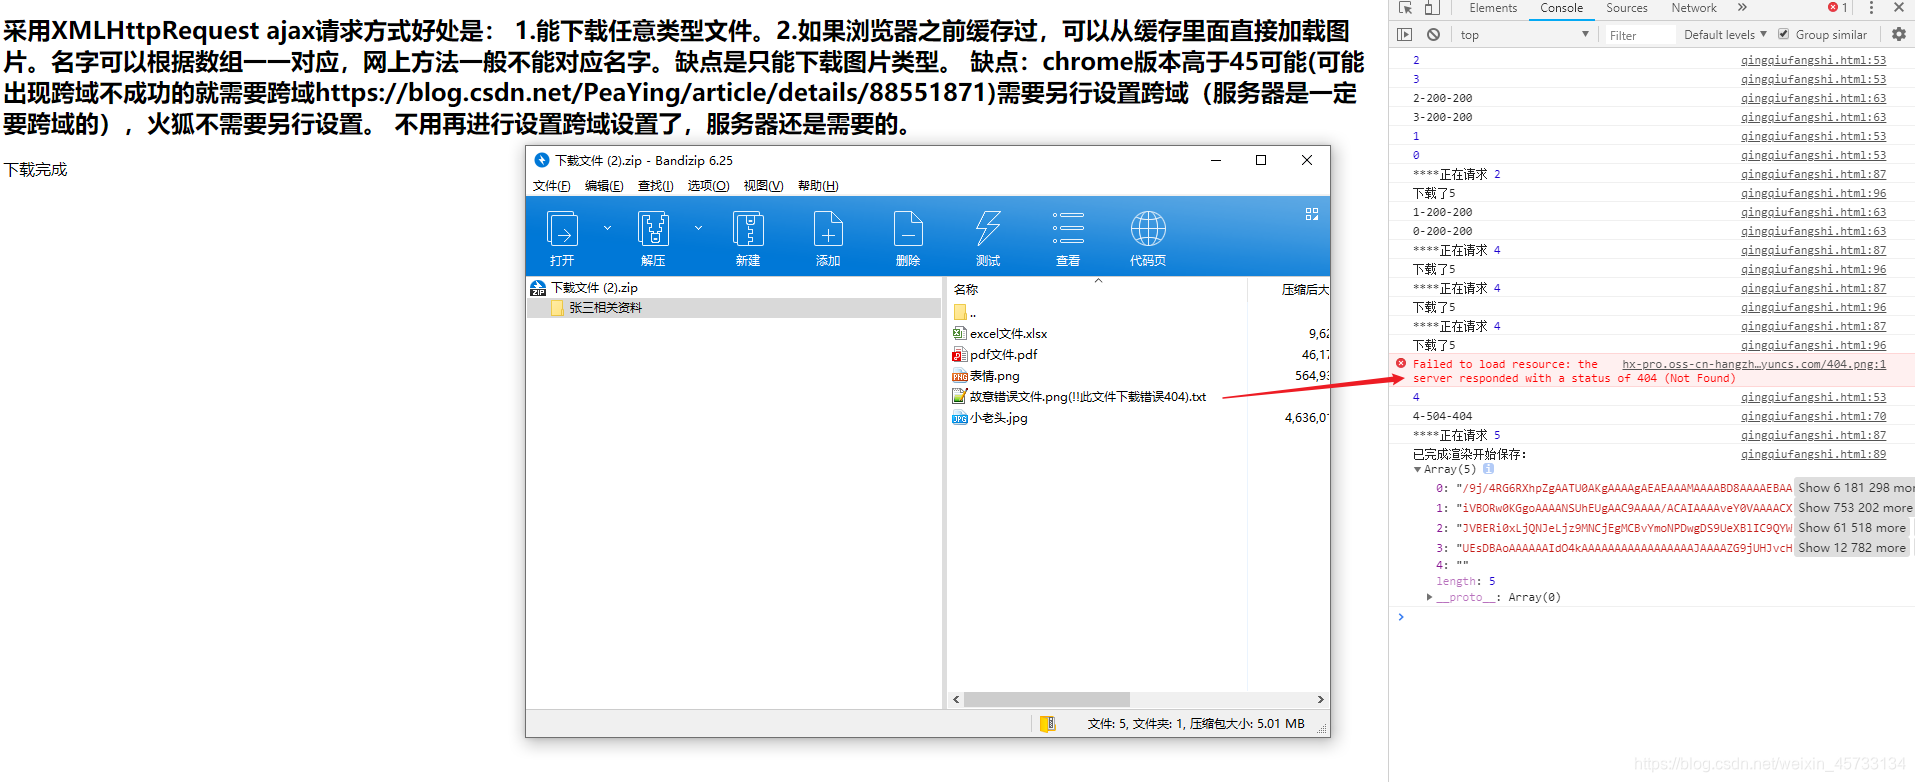This screenshot has width=1915, height=782.
Task: Open the 'top' context dropdown
Action: [1524, 35]
